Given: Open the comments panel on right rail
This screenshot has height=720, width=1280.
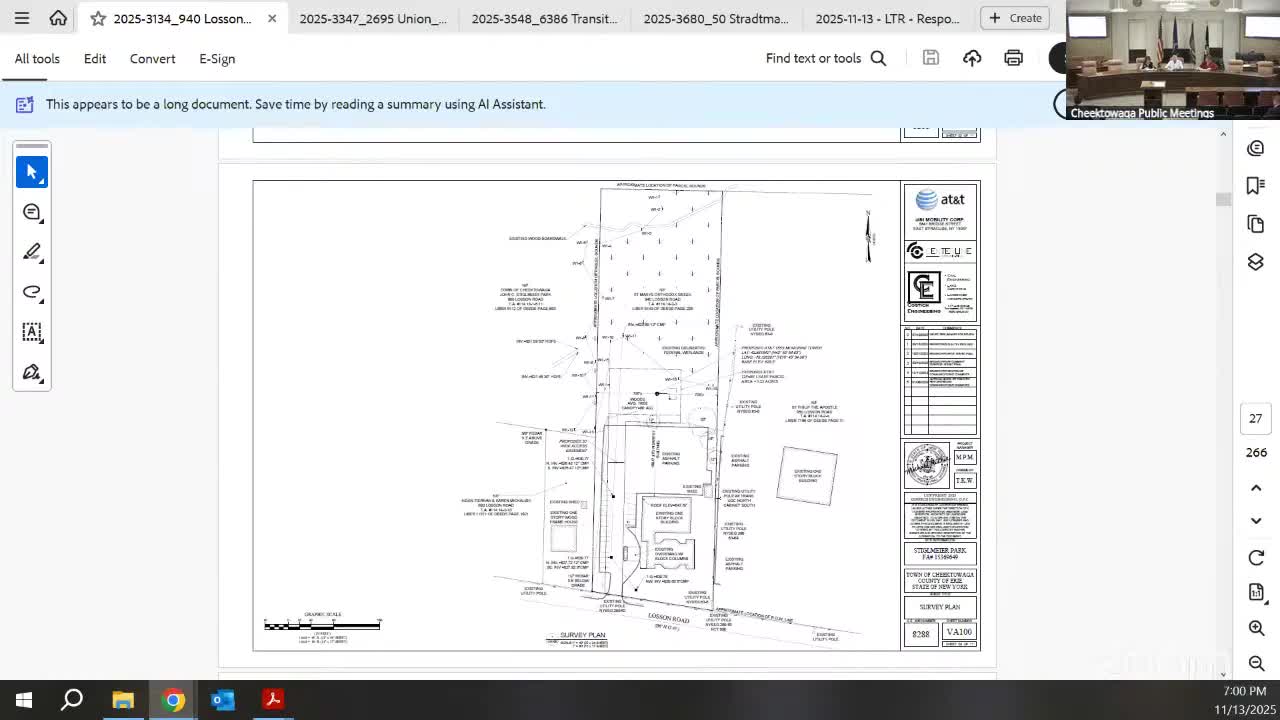Looking at the screenshot, I should [x=1256, y=148].
